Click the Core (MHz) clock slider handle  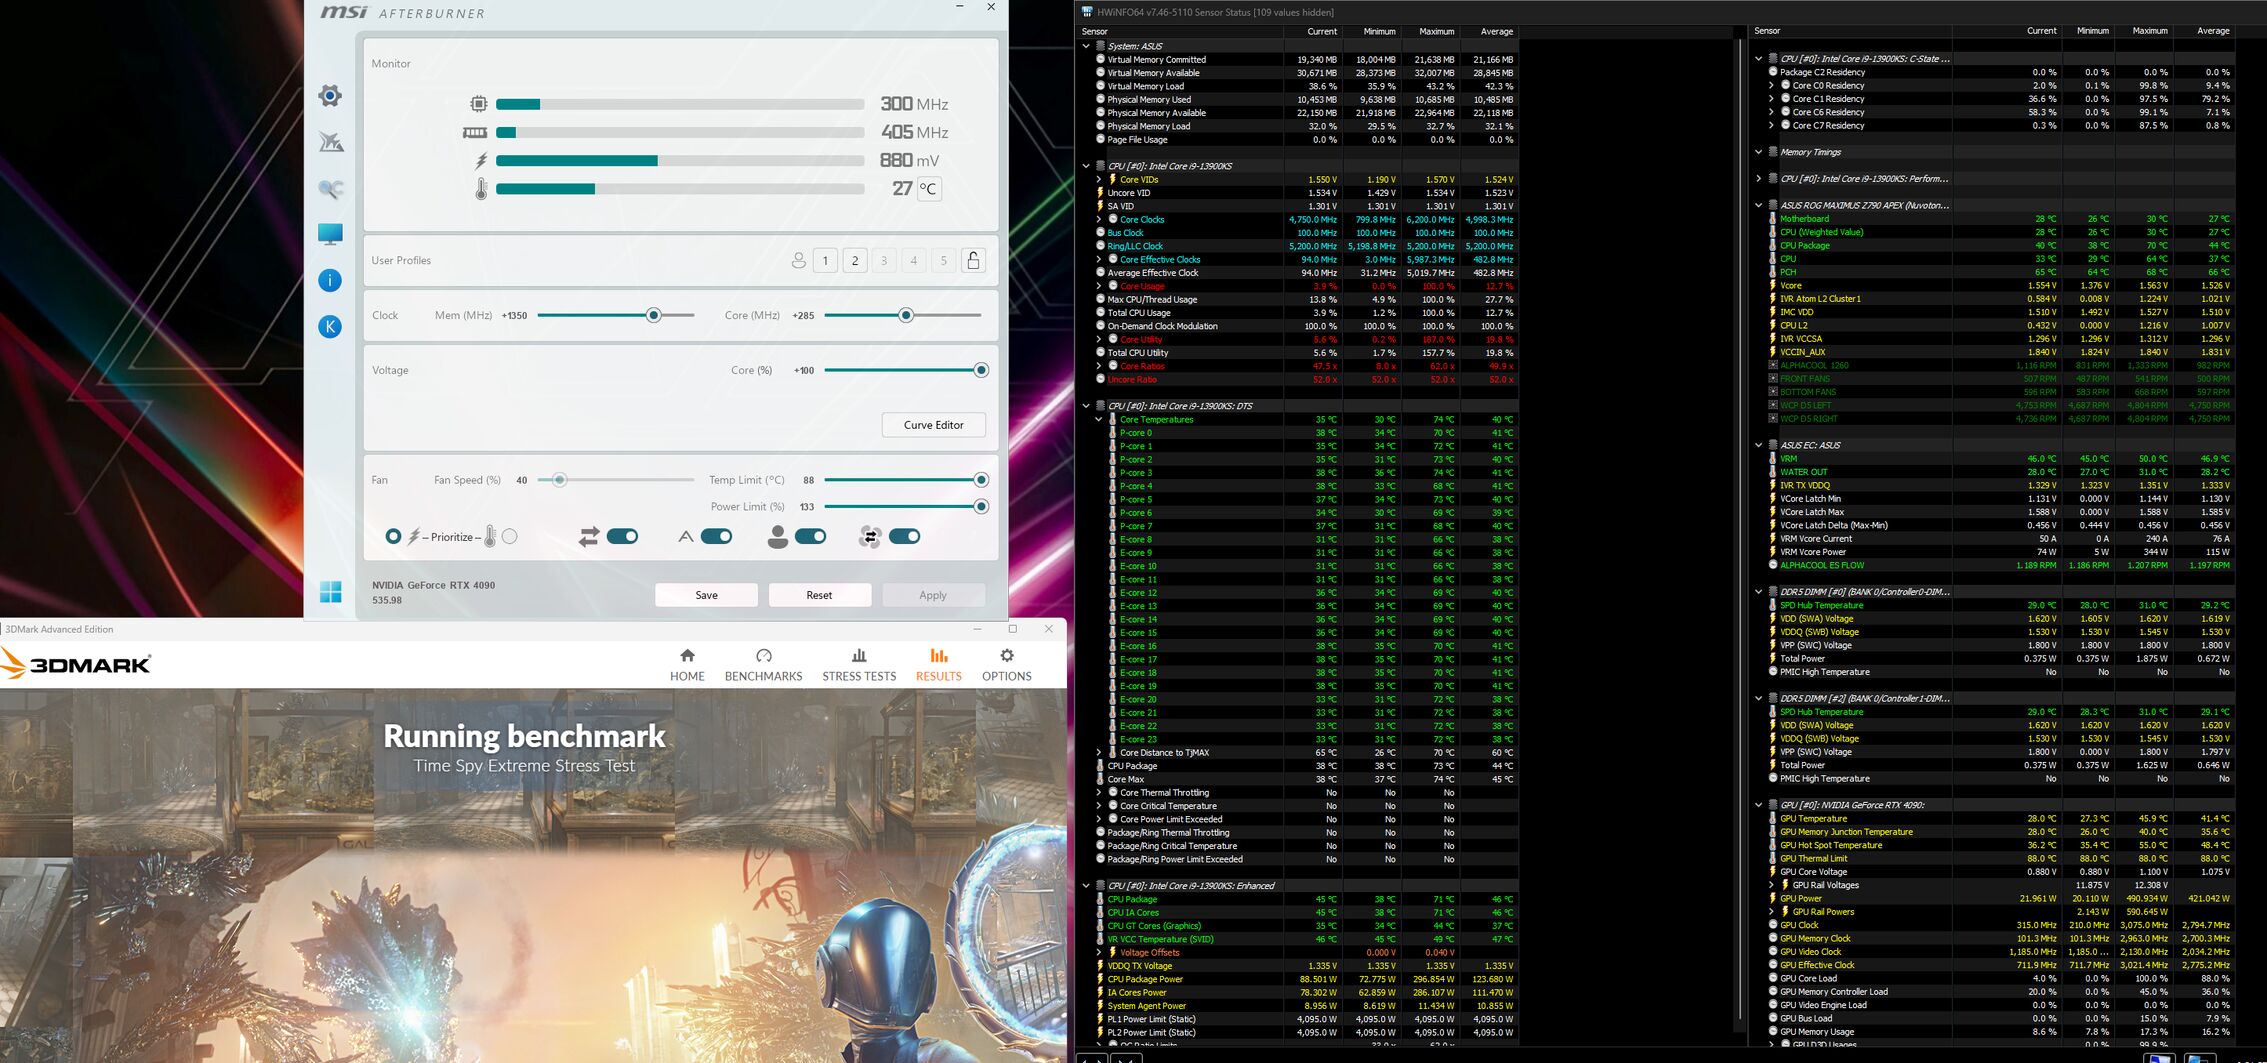tap(906, 316)
